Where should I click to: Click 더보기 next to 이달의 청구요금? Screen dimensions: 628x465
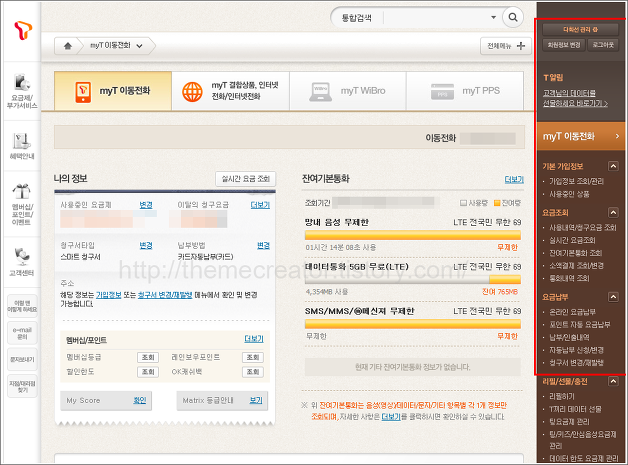click(x=260, y=205)
